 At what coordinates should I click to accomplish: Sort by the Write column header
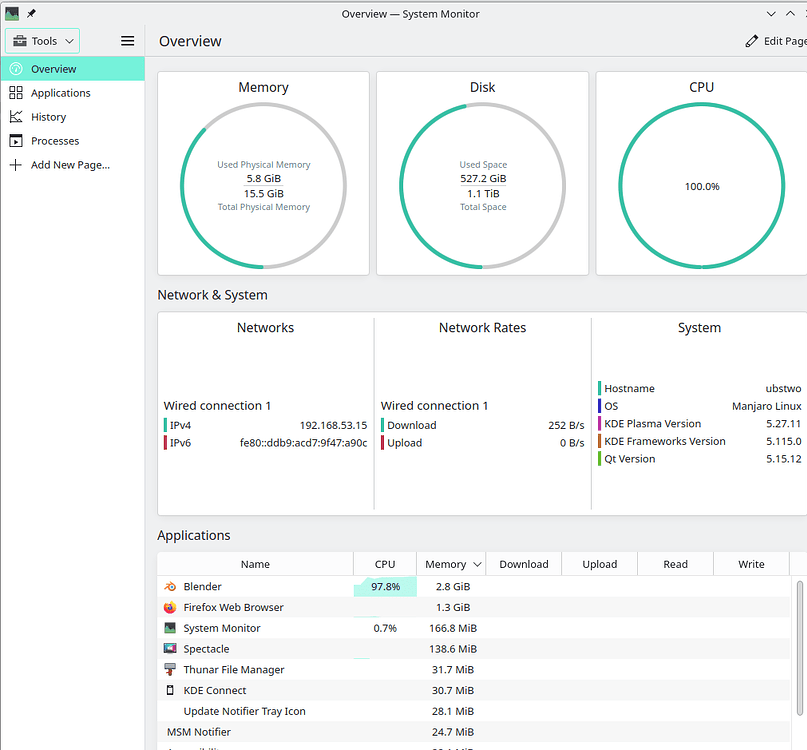(751, 564)
